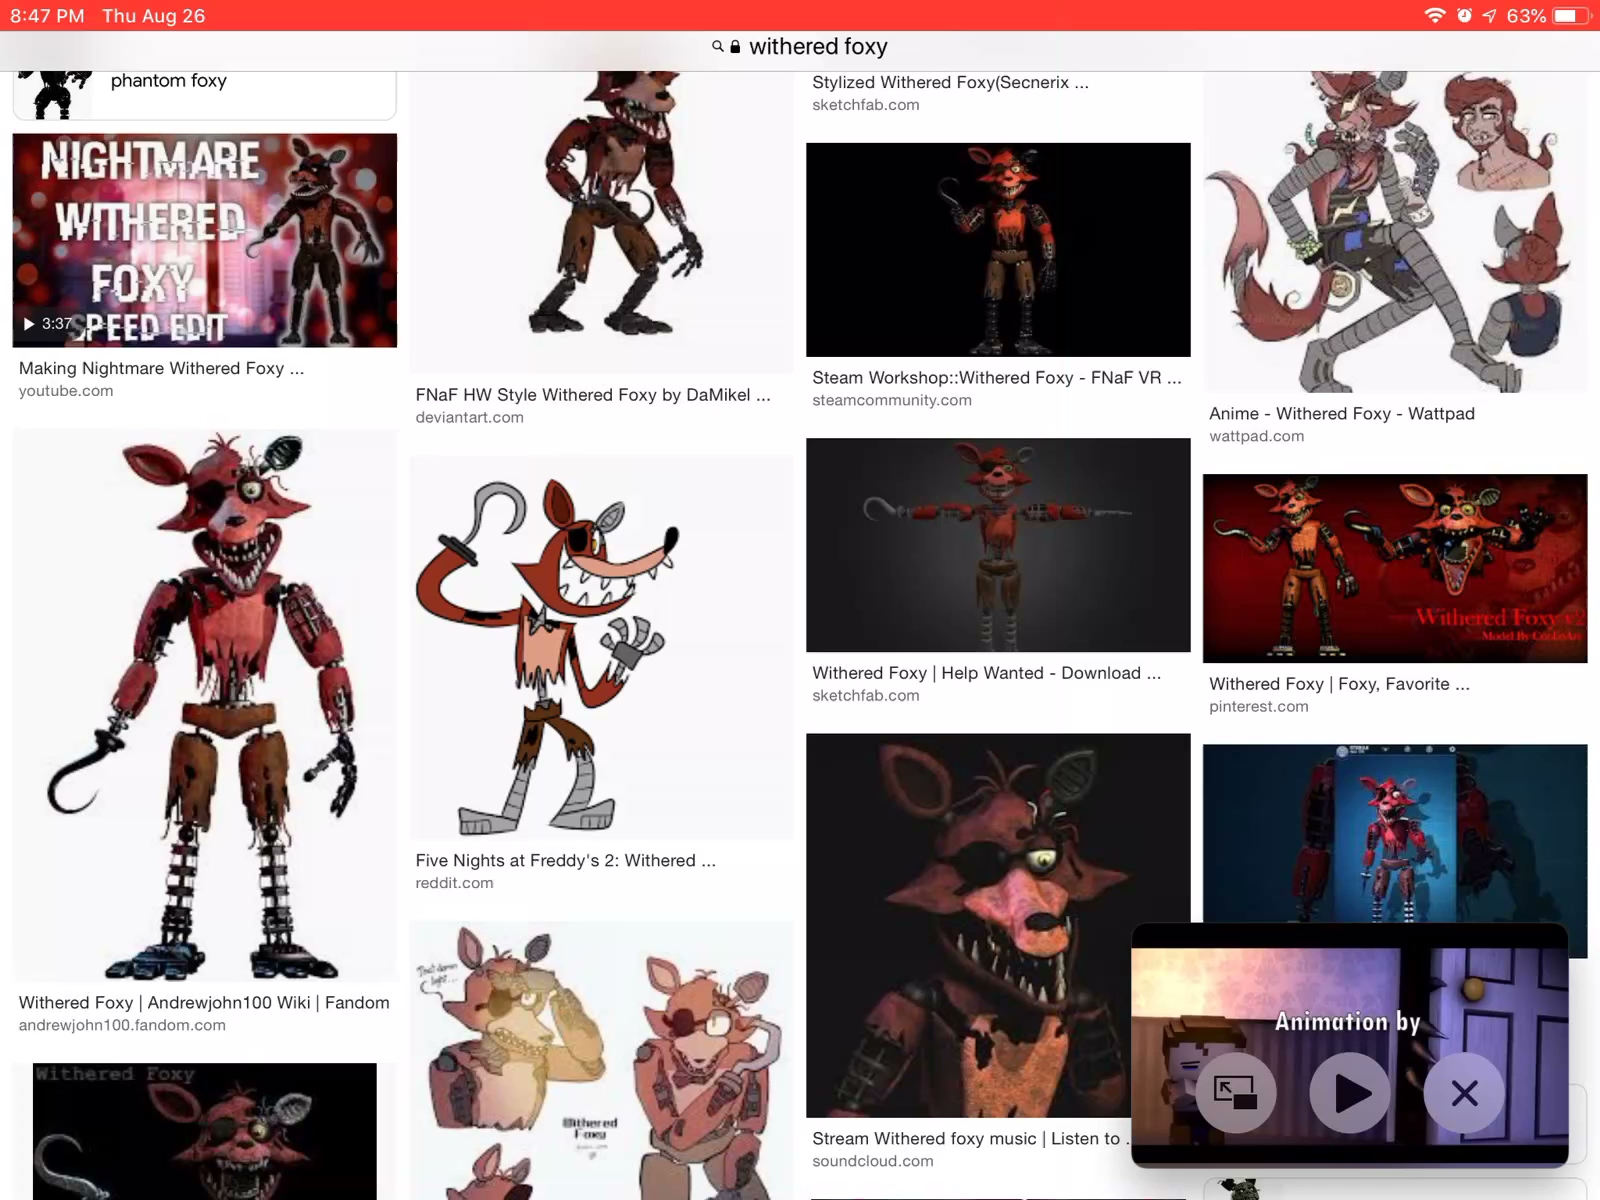Image resolution: width=1600 pixels, height=1200 pixels.
Task: Select the phantom foxy related search chip
Action: (204, 92)
